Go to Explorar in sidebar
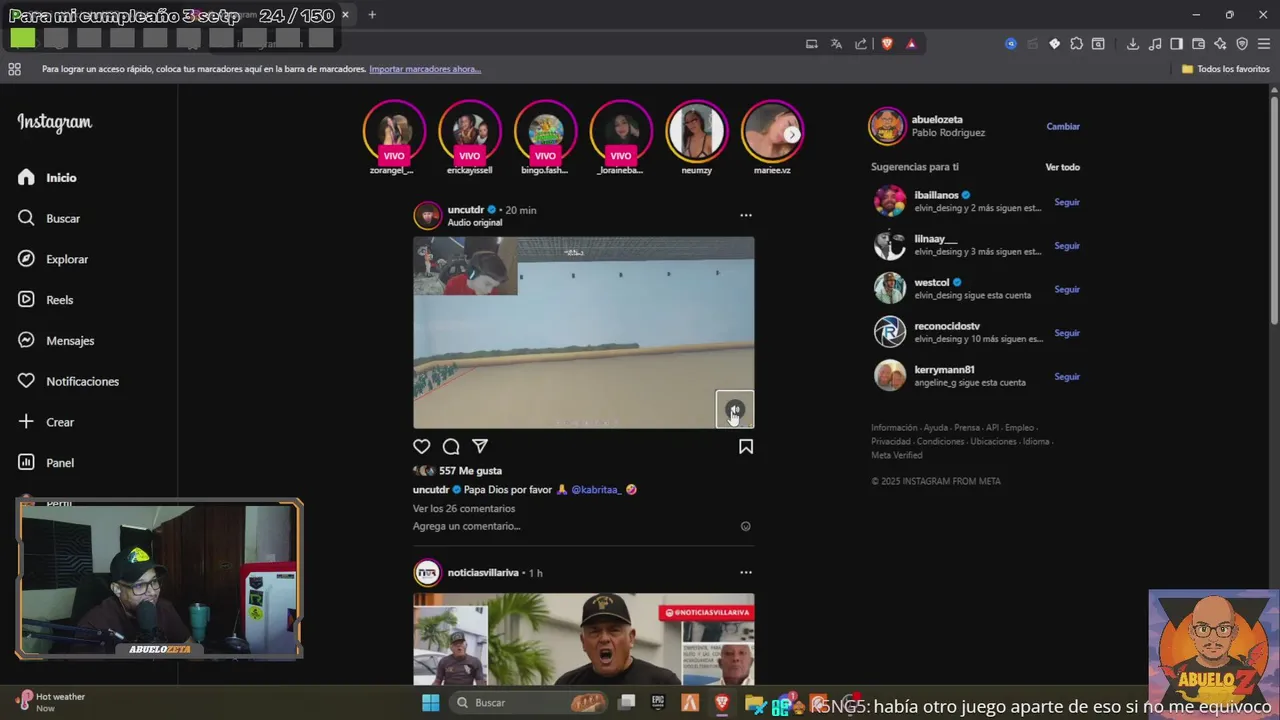 tap(53, 259)
